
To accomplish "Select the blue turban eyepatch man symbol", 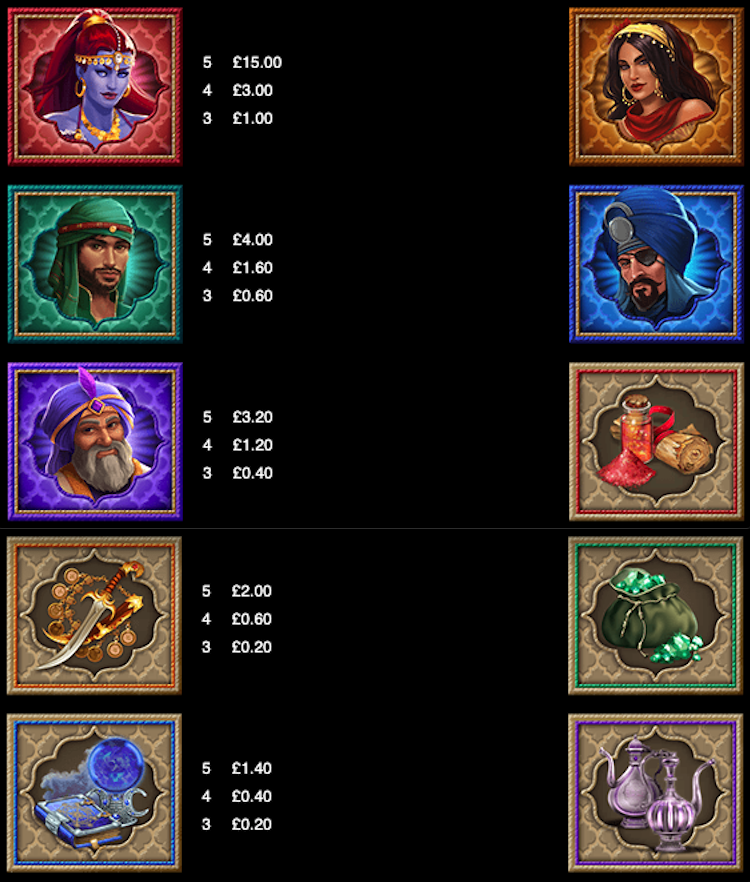I will [656, 264].
